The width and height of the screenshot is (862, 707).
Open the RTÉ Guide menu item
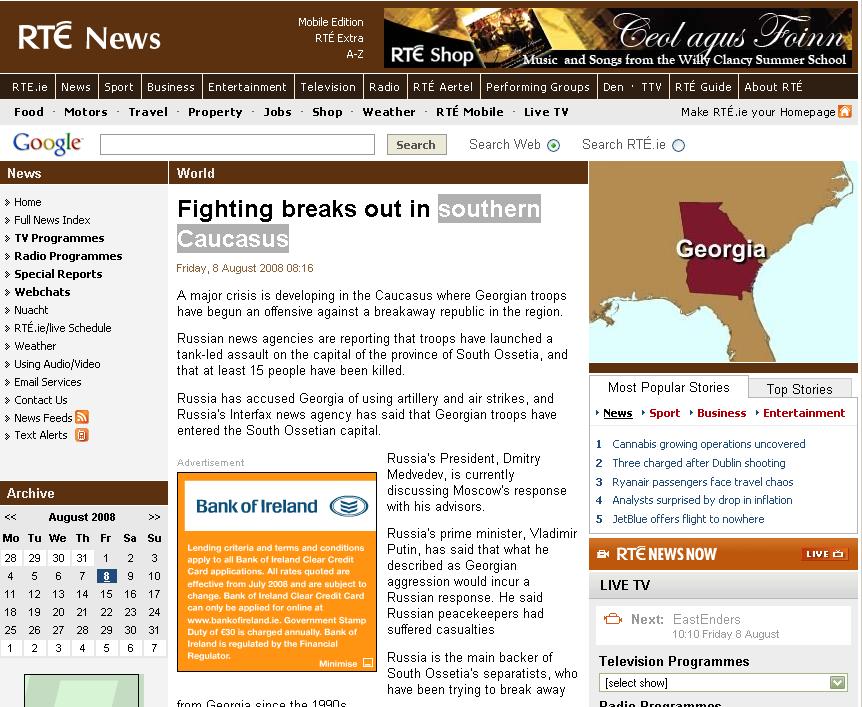coord(703,87)
